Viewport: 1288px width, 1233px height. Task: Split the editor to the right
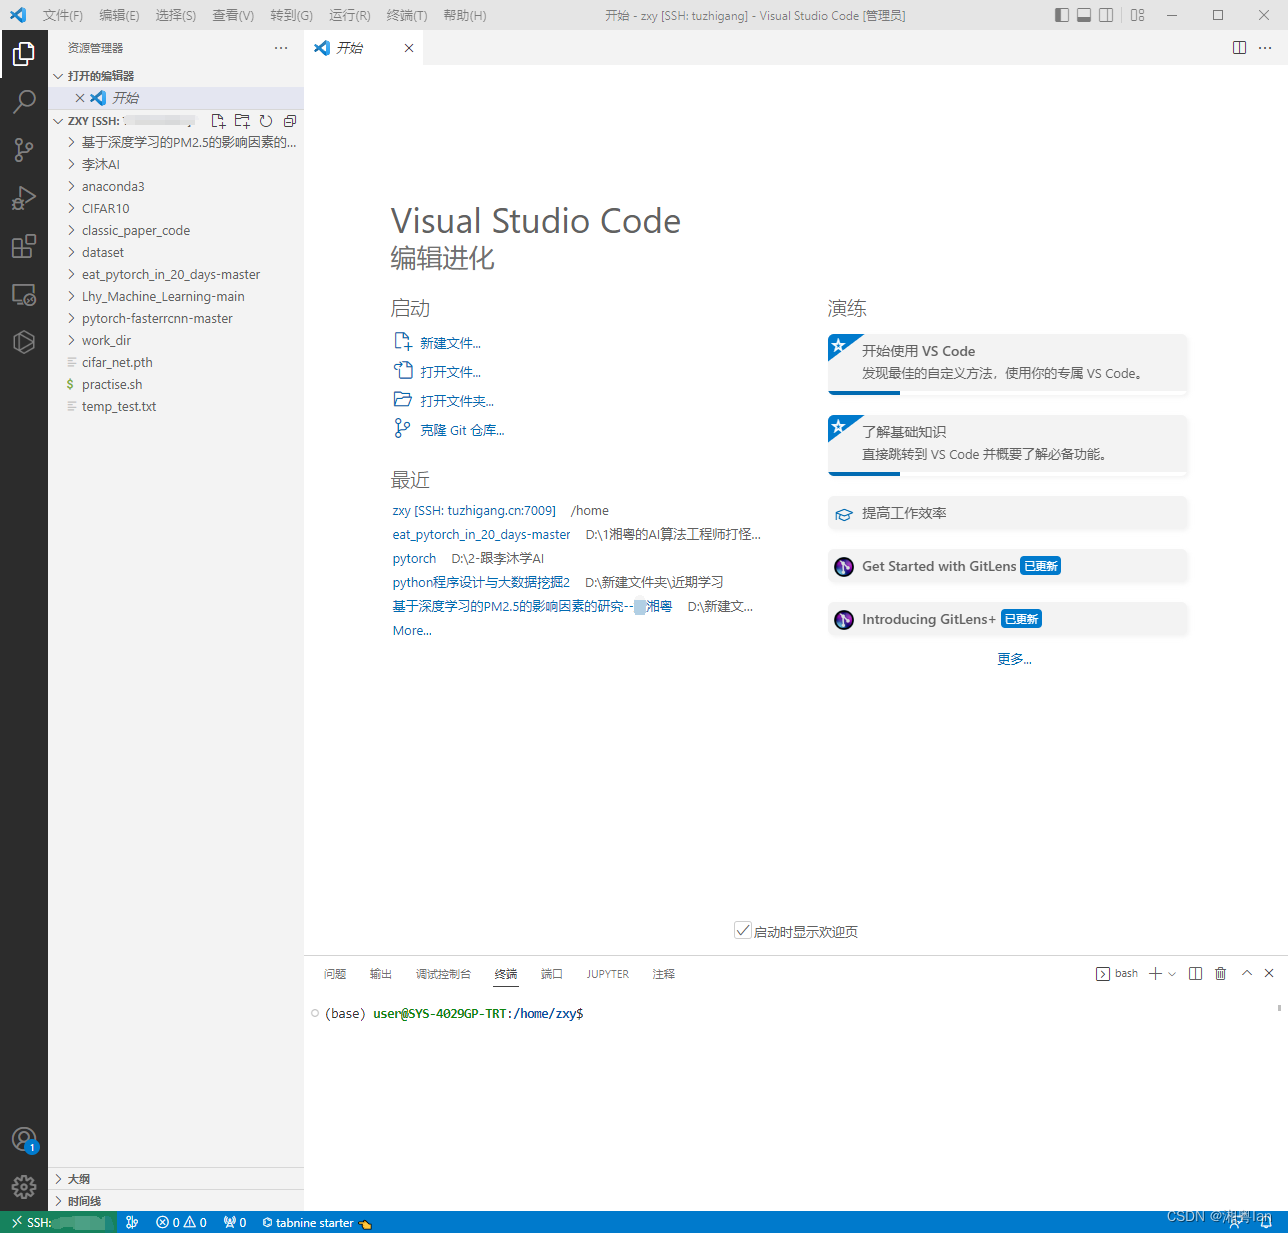click(1239, 48)
